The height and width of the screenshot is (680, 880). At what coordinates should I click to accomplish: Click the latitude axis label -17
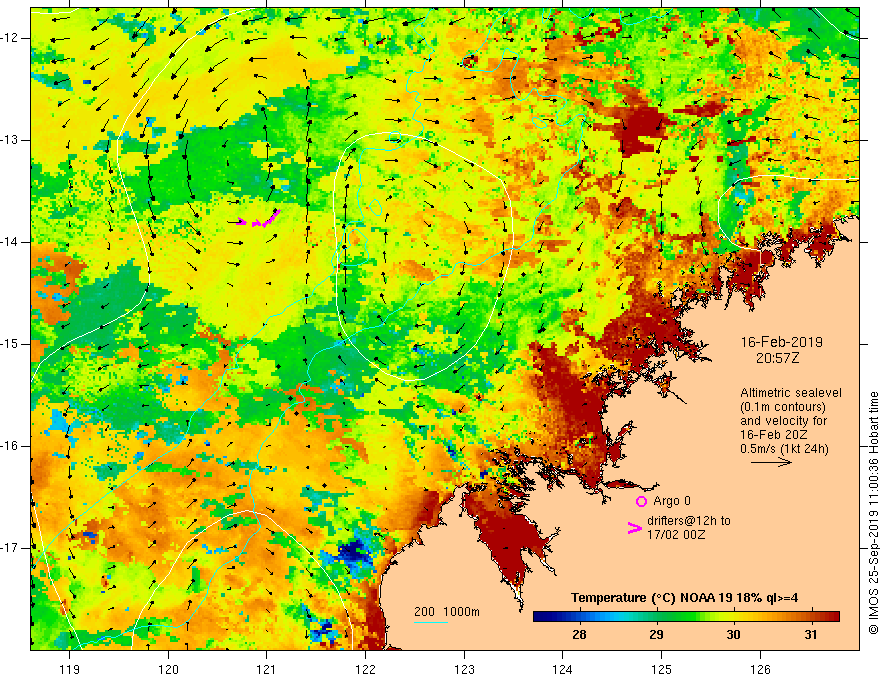click(x=10, y=548)
